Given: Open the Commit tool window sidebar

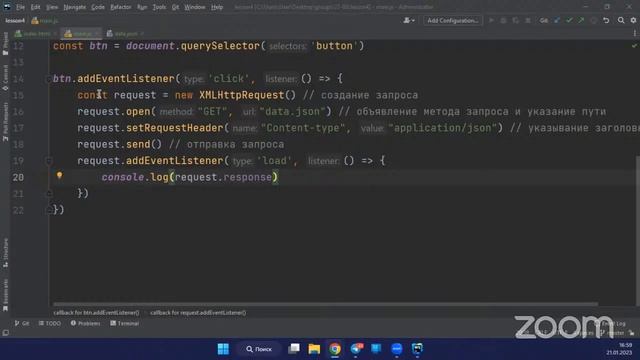Looking at the screenshot, I should coord(5,78).
